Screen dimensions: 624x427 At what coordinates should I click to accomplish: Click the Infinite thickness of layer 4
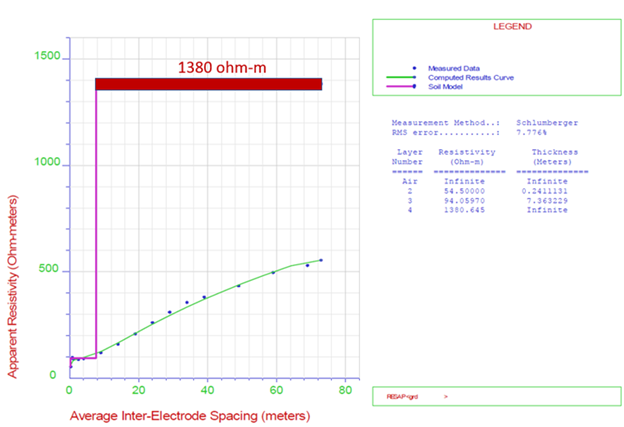pos(547,210)
